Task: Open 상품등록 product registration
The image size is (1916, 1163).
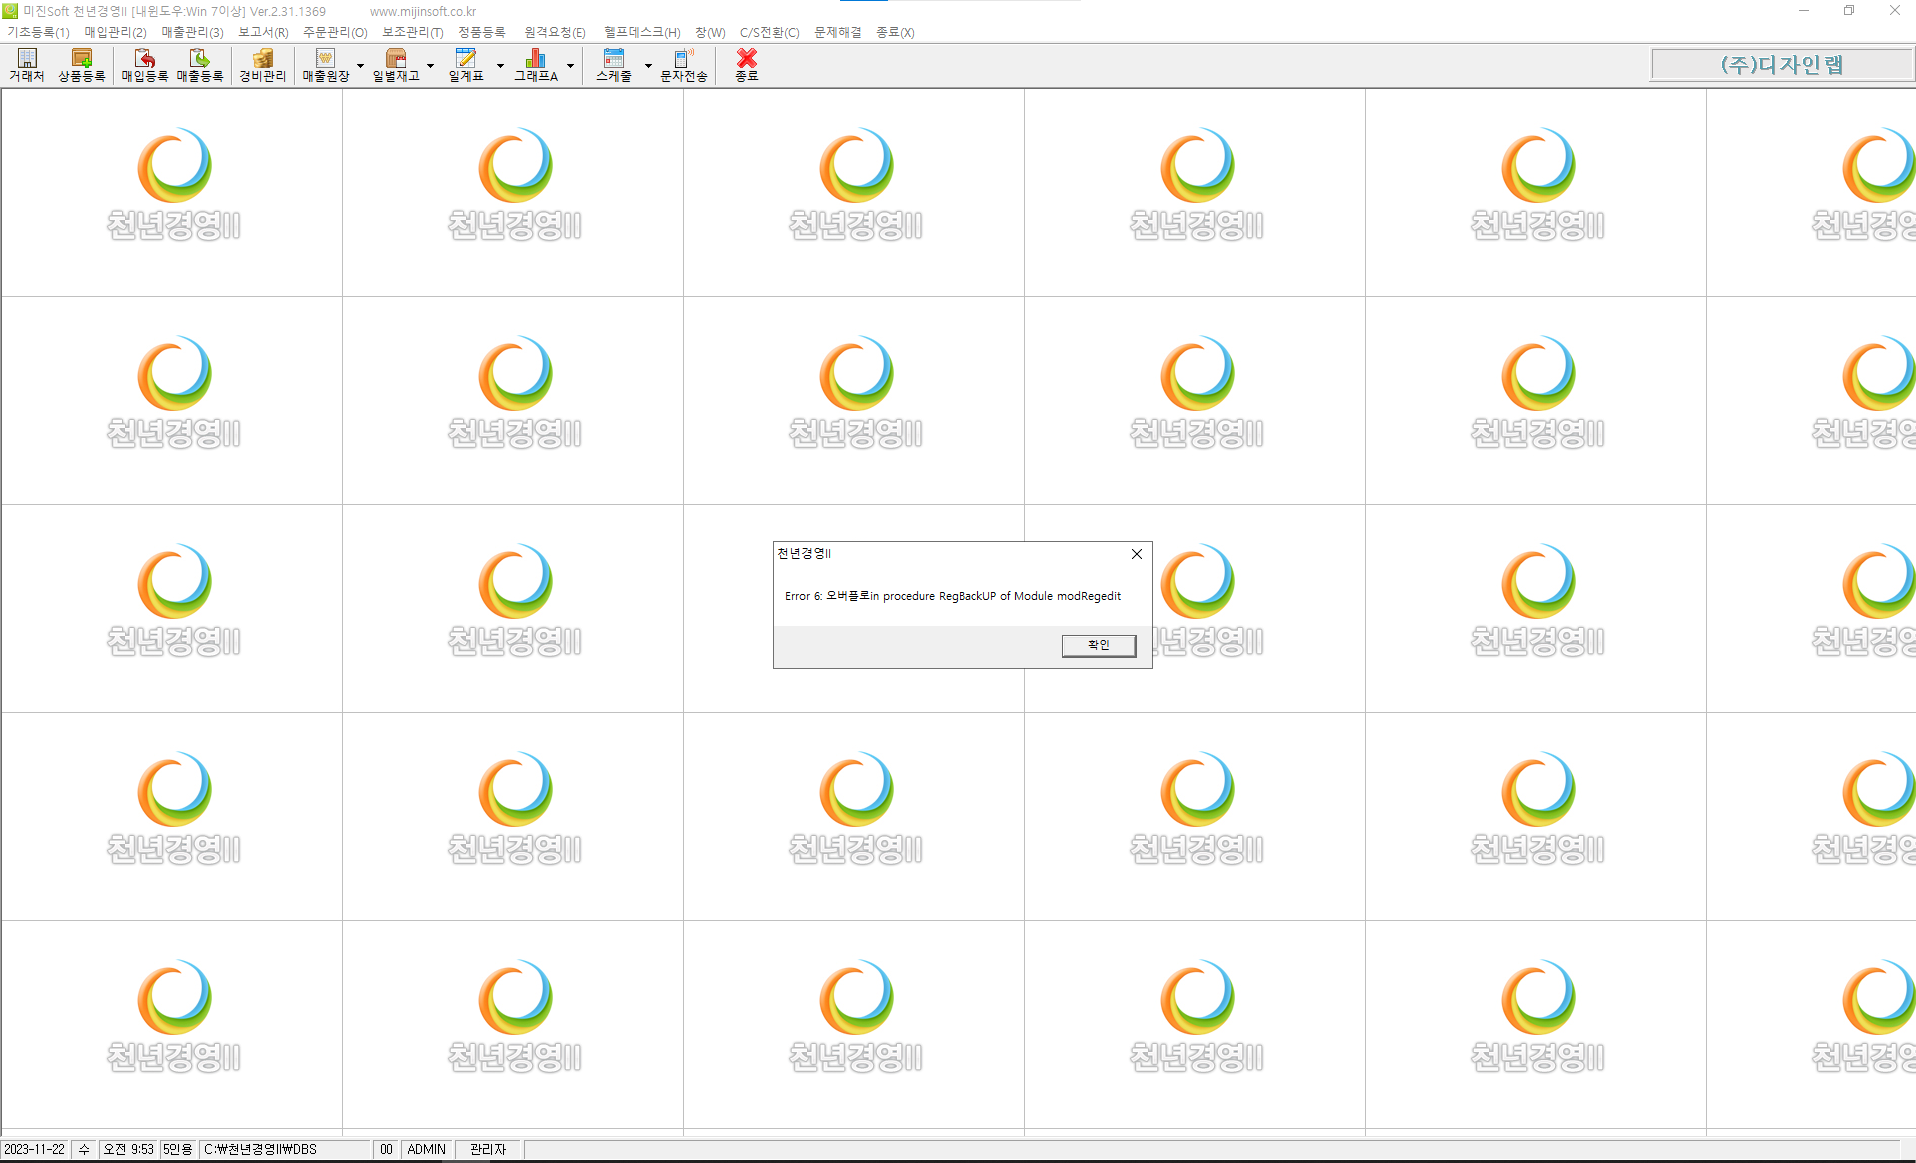Action: click(x=82, y=65)
